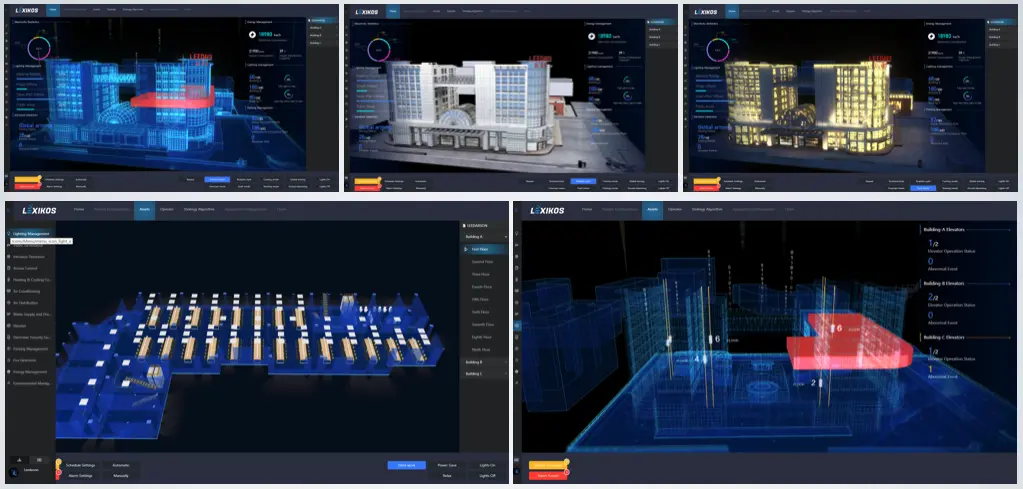The width and height of the screenshot is (1023, 489).
Task: Open Schedule Settings in floor-plan view
Action: [81, 465]
